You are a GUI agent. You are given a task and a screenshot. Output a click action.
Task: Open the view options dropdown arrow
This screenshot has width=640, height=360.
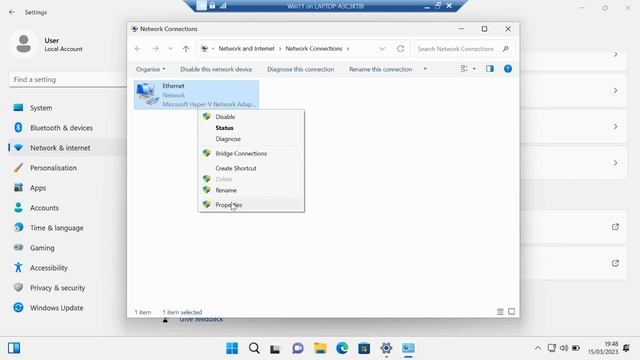(x=474, y=69)
